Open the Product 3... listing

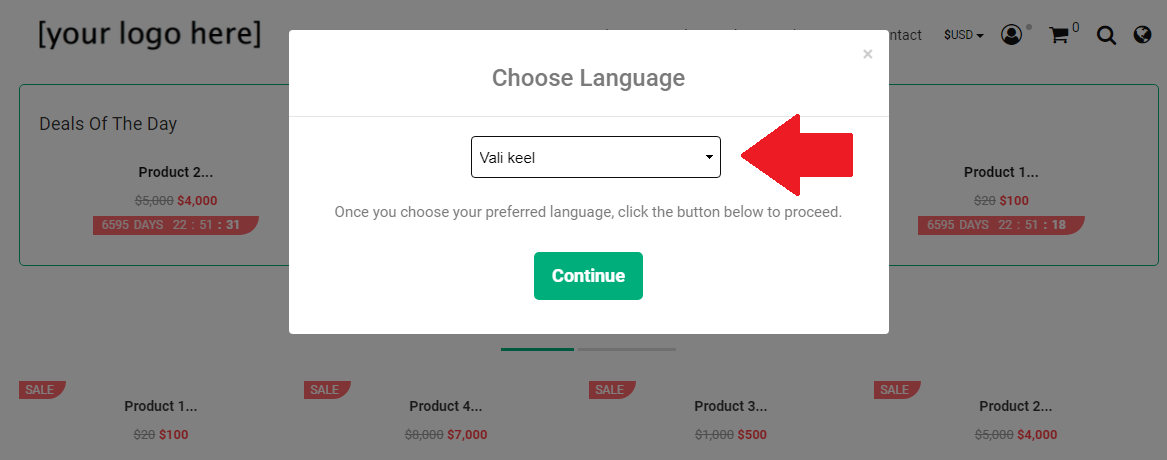point(730,406)
